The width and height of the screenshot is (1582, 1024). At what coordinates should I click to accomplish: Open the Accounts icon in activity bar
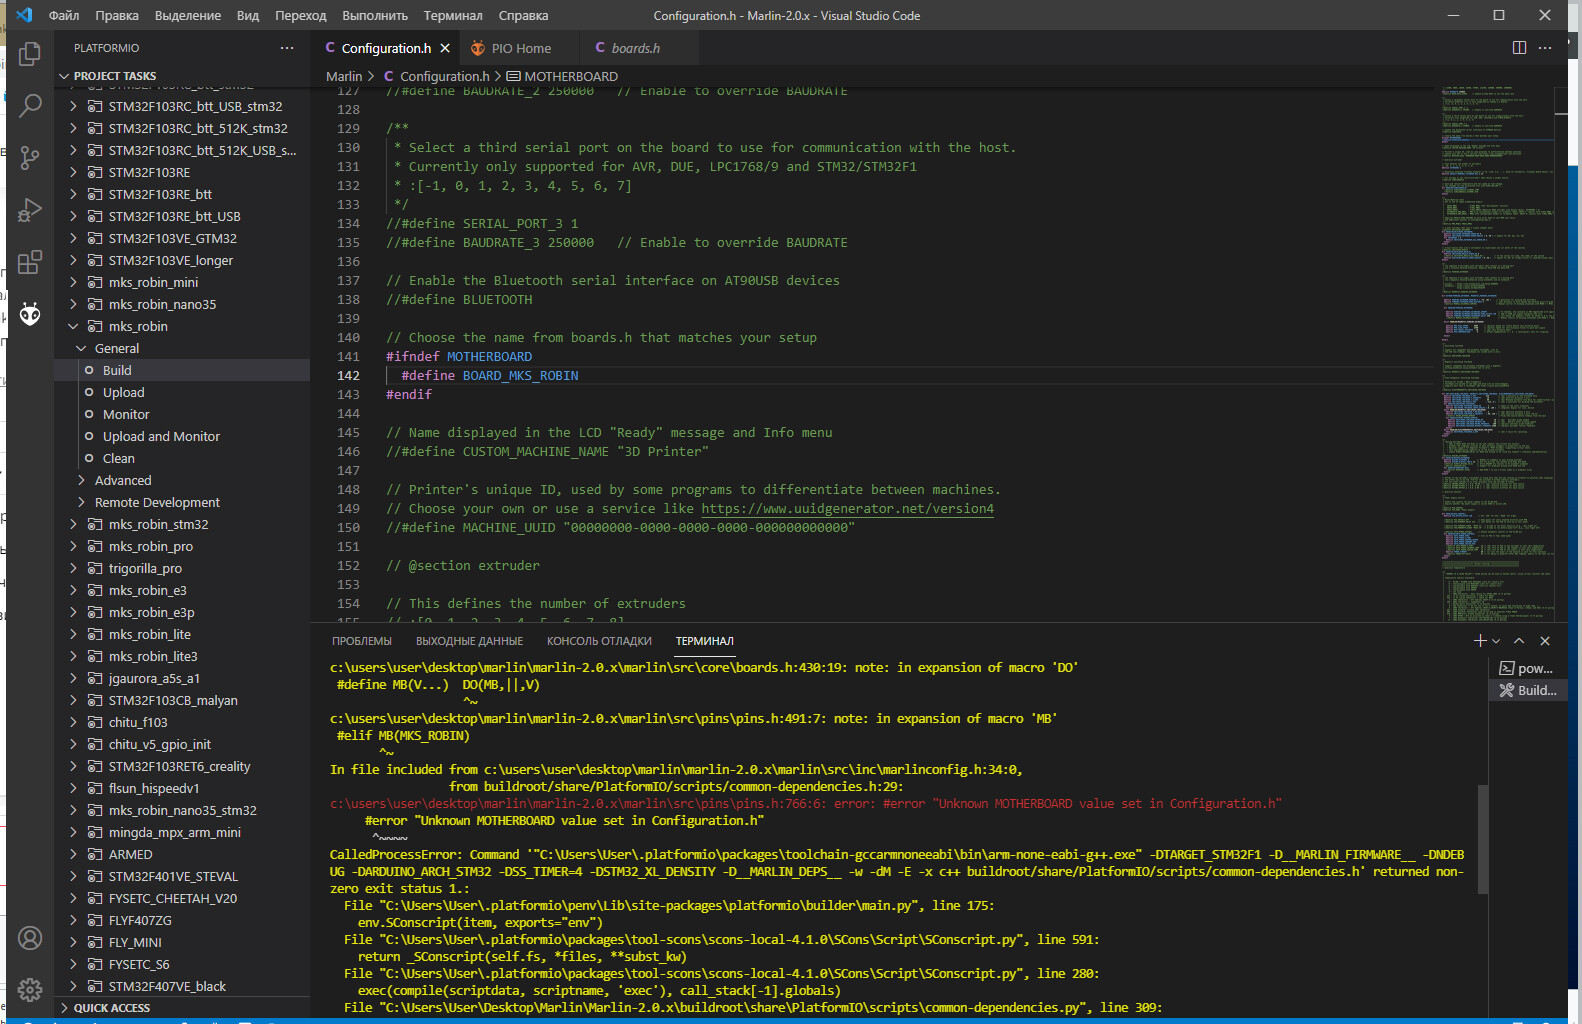coord(30,938)
